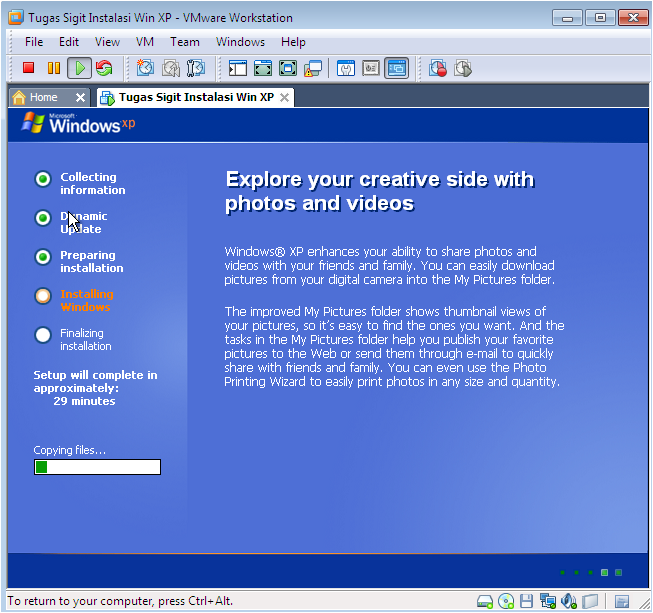Click the sound device speaker status icon
Viewport: 653px width, 613px height.
(568, 601)
